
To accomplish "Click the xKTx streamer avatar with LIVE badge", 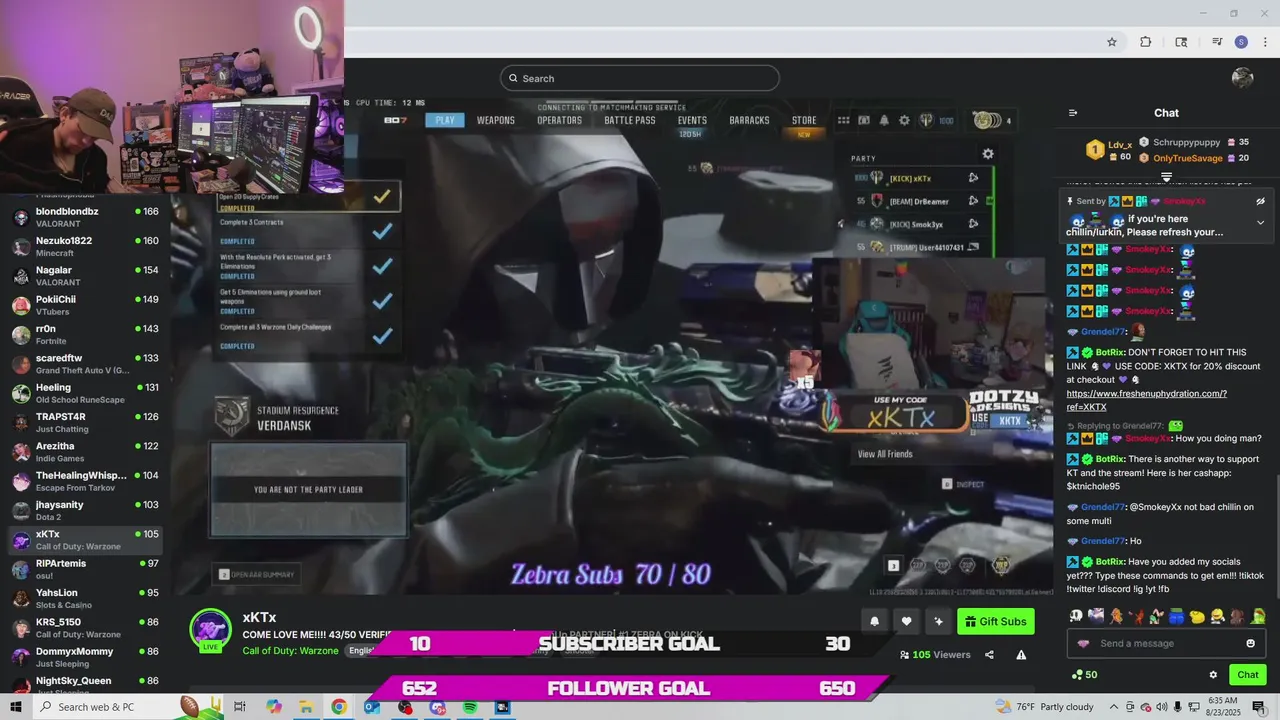I will (x=211, y=630).
